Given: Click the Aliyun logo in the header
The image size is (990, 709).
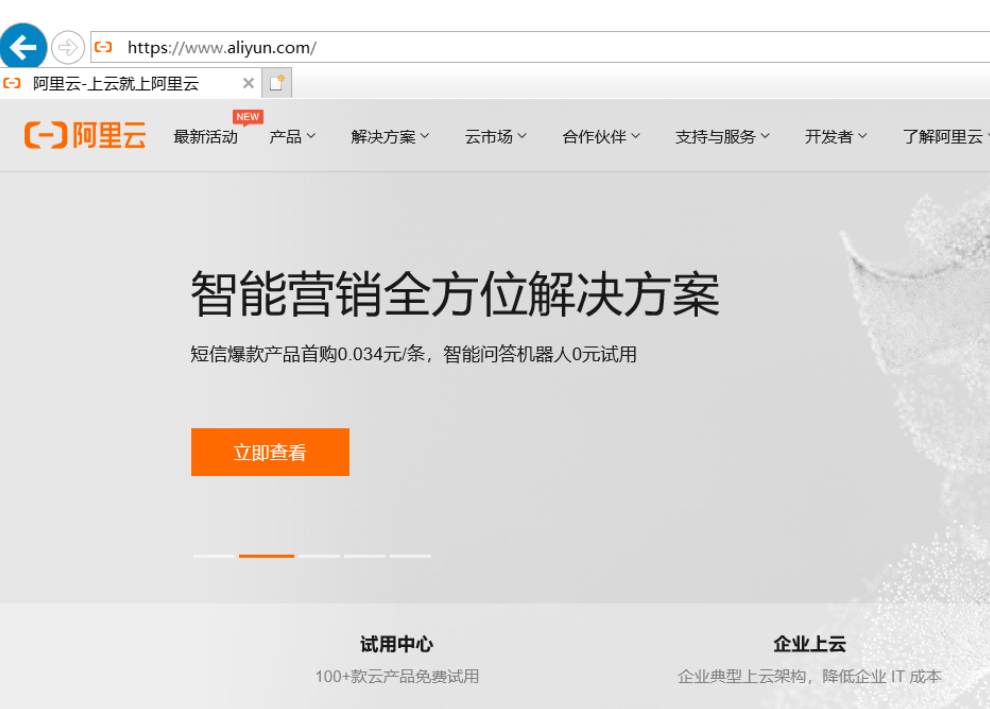Looking at the screenshot, I should (85, 135).
